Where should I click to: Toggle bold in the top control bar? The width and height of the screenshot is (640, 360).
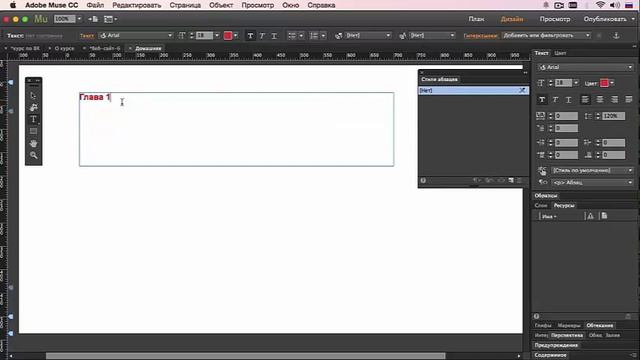click(250, 36)
